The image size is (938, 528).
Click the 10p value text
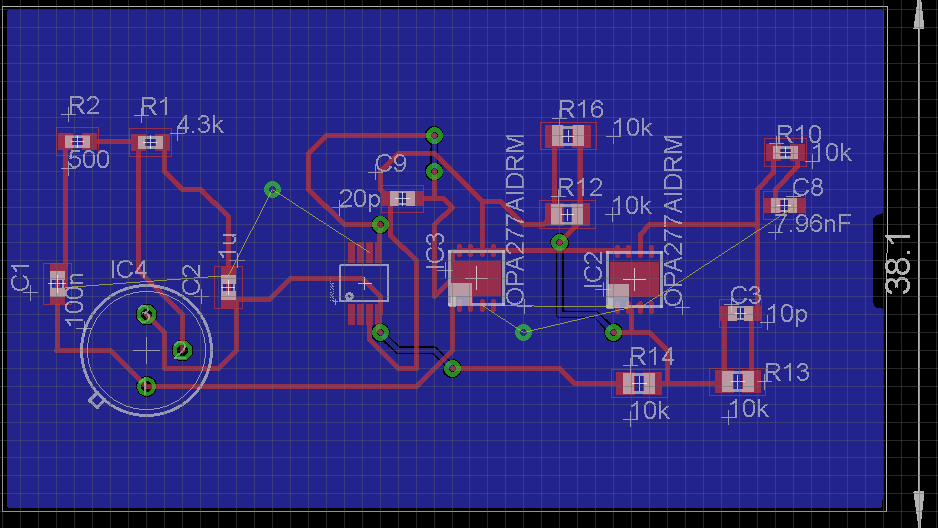point(787,314)
